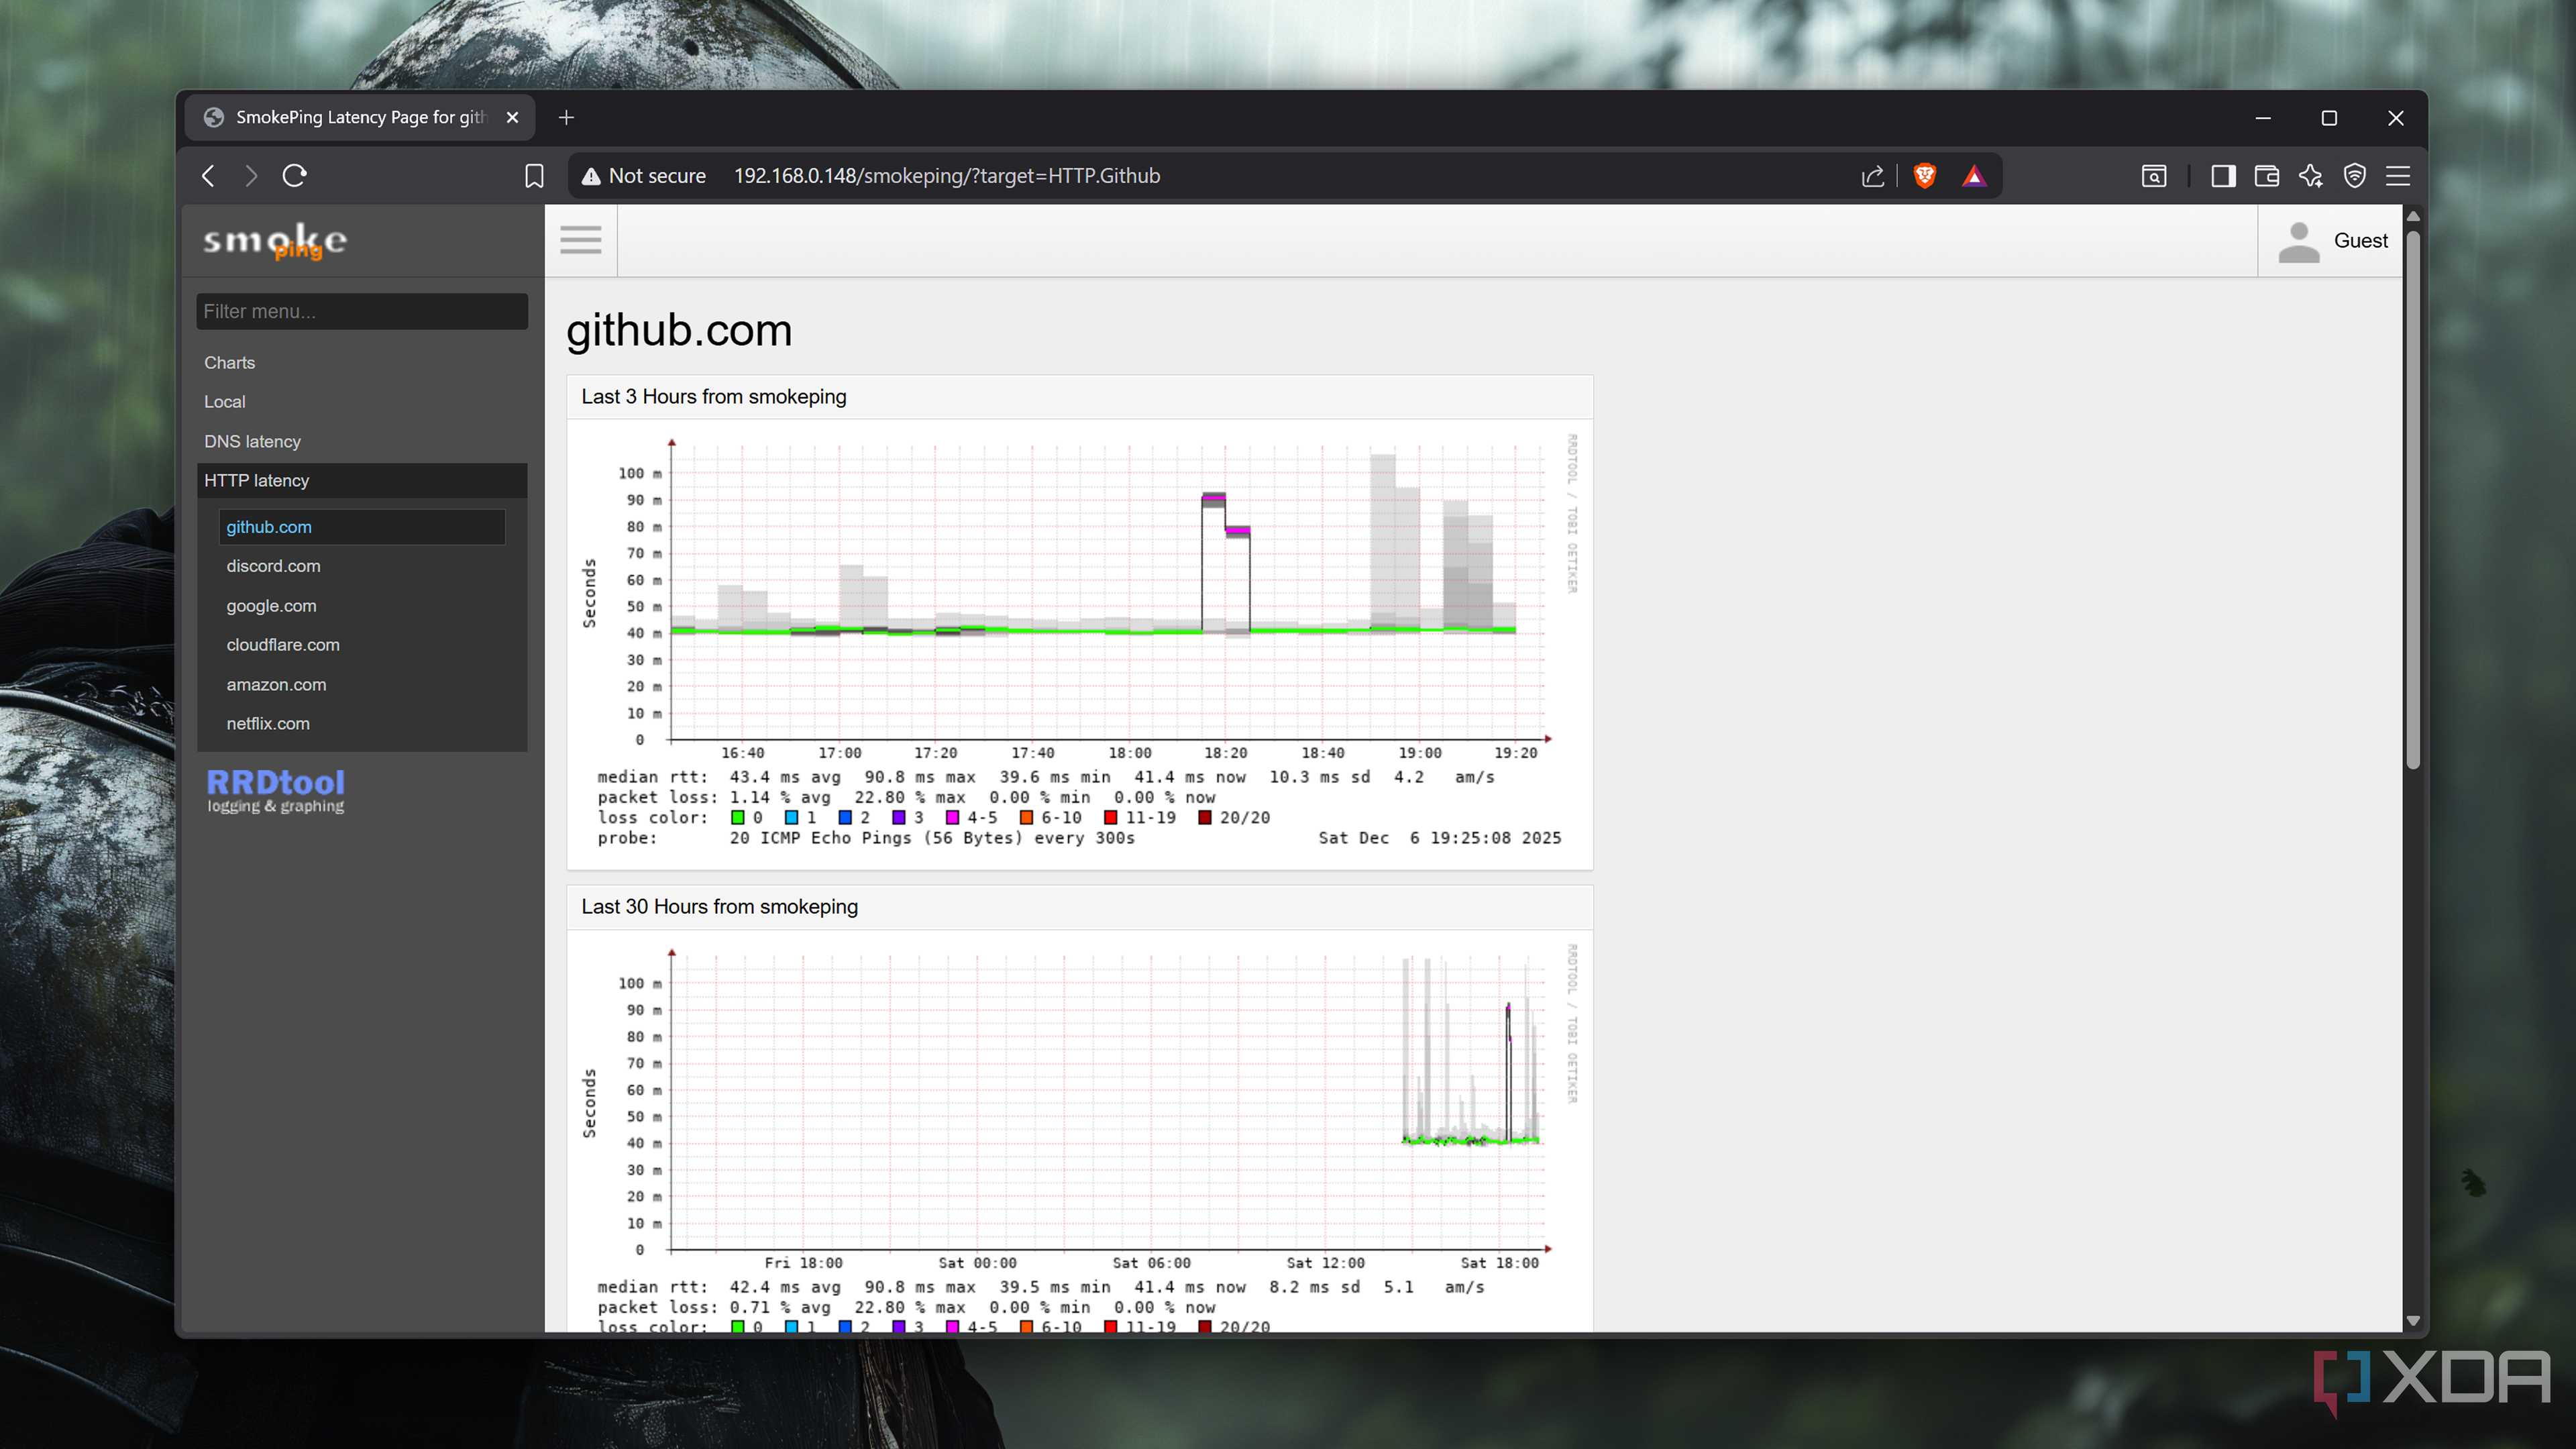Expand the DNS latency section

(x=252, y=441)
